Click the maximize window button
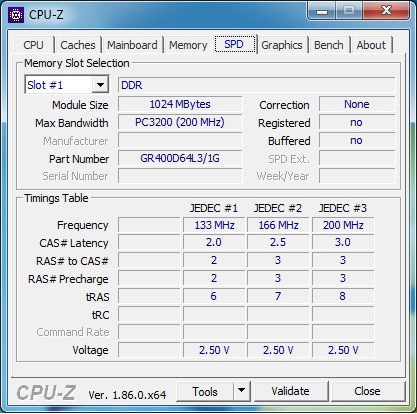 click(349, 11)
